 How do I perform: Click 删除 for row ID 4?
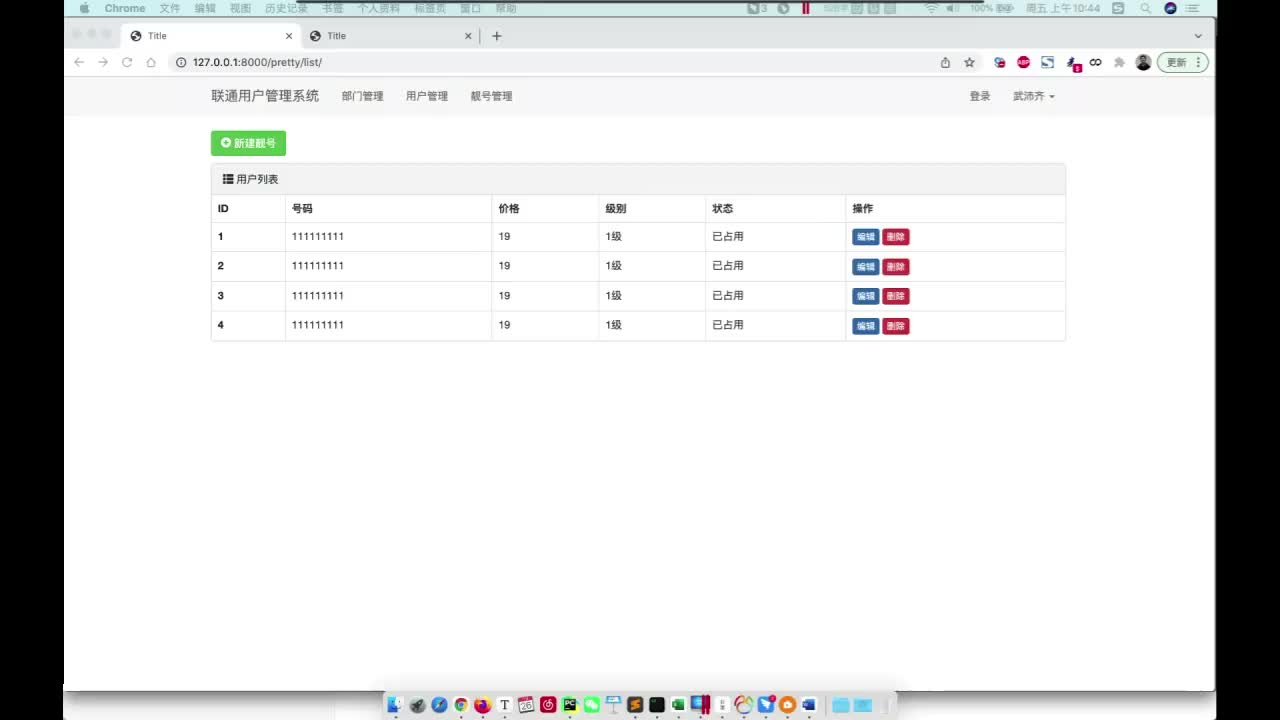point(896,326)
